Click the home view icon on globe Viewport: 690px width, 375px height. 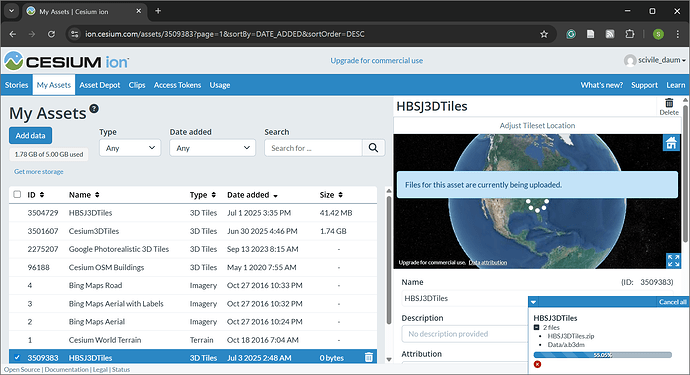coord(671,143)
